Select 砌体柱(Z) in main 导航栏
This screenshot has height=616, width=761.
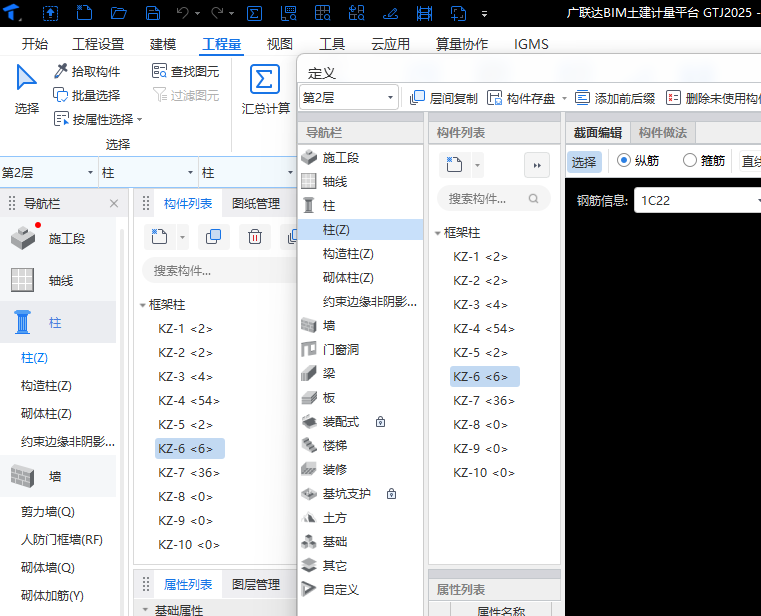pos(46,414)
